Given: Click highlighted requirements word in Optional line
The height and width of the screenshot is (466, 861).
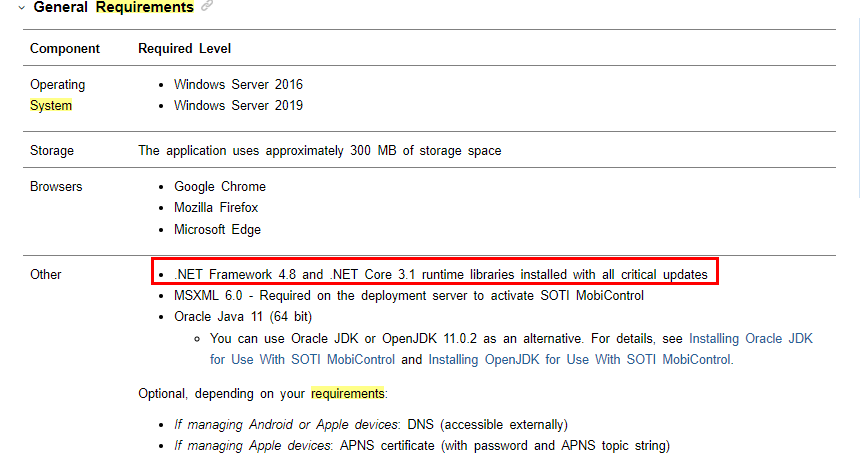Looking at the screenshot, I should click(348, 393).
